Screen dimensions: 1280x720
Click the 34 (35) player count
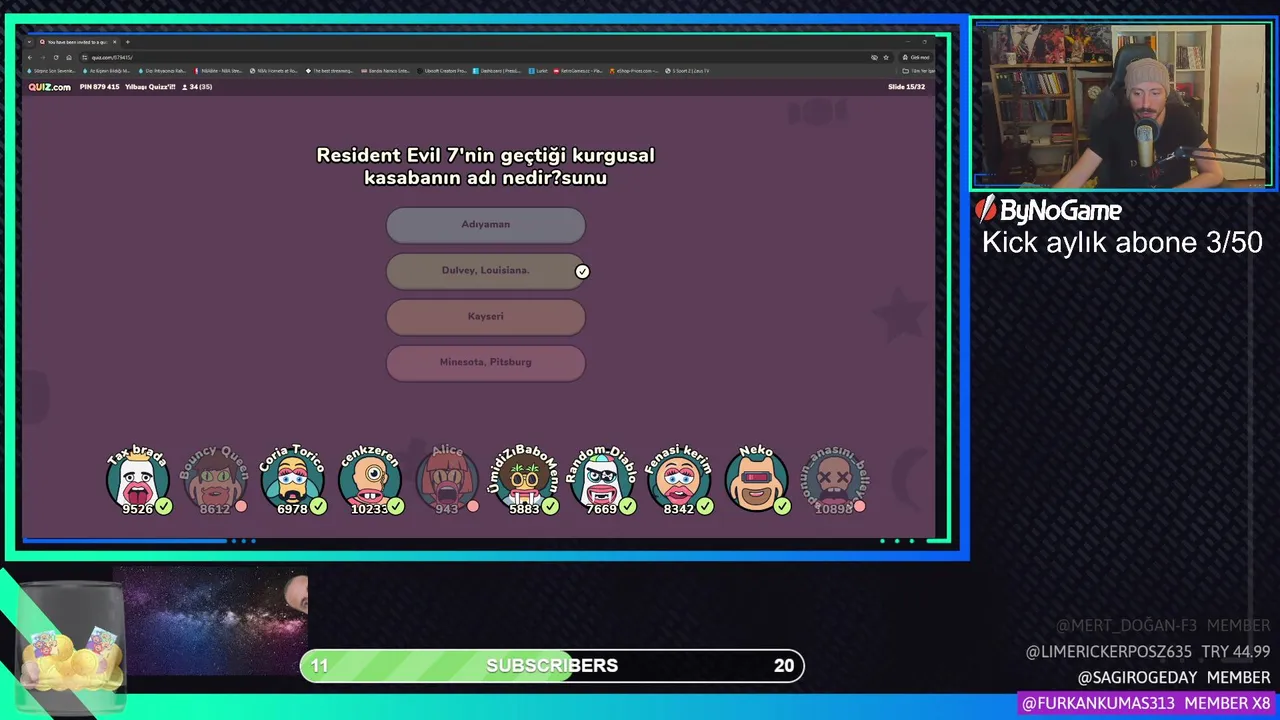(x=197, y=87)
